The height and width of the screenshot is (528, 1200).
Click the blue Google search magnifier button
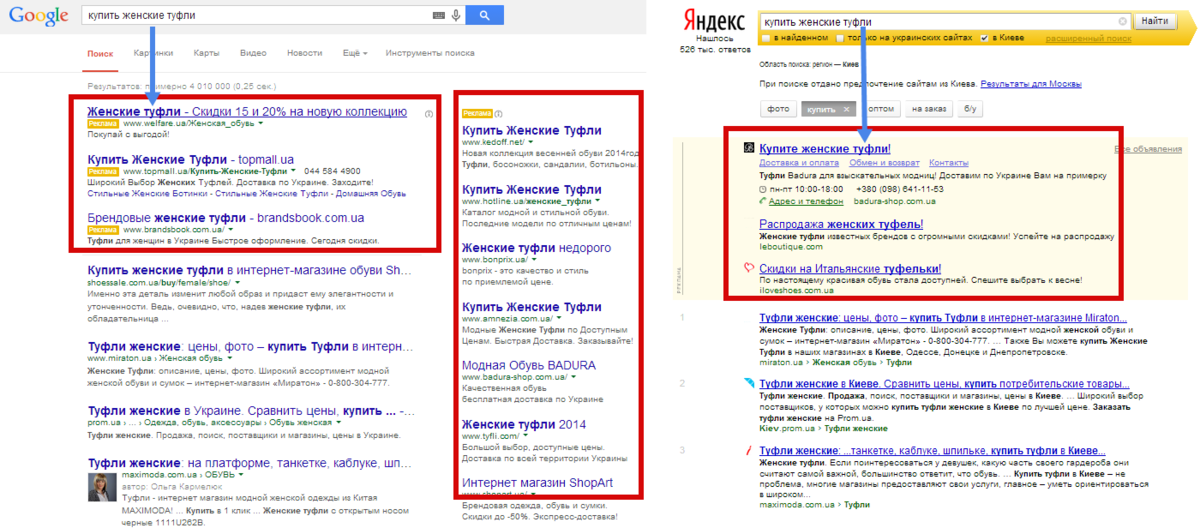(x=484, y=15)
